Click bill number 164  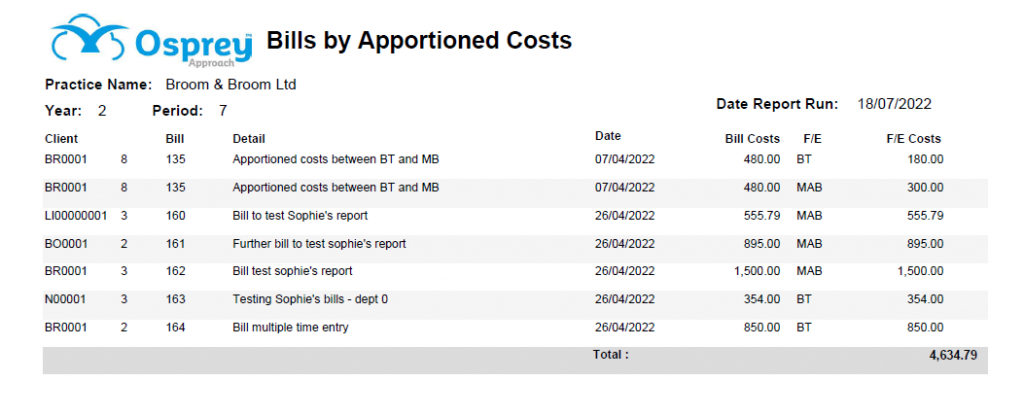tap(176, 327)
